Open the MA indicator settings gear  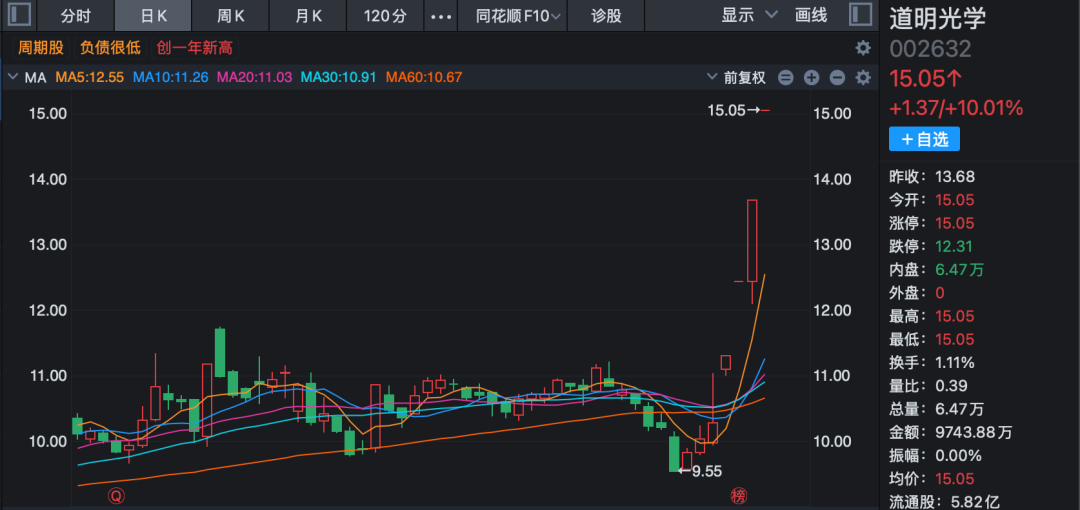pyautogui.click(x=862, y=77)
